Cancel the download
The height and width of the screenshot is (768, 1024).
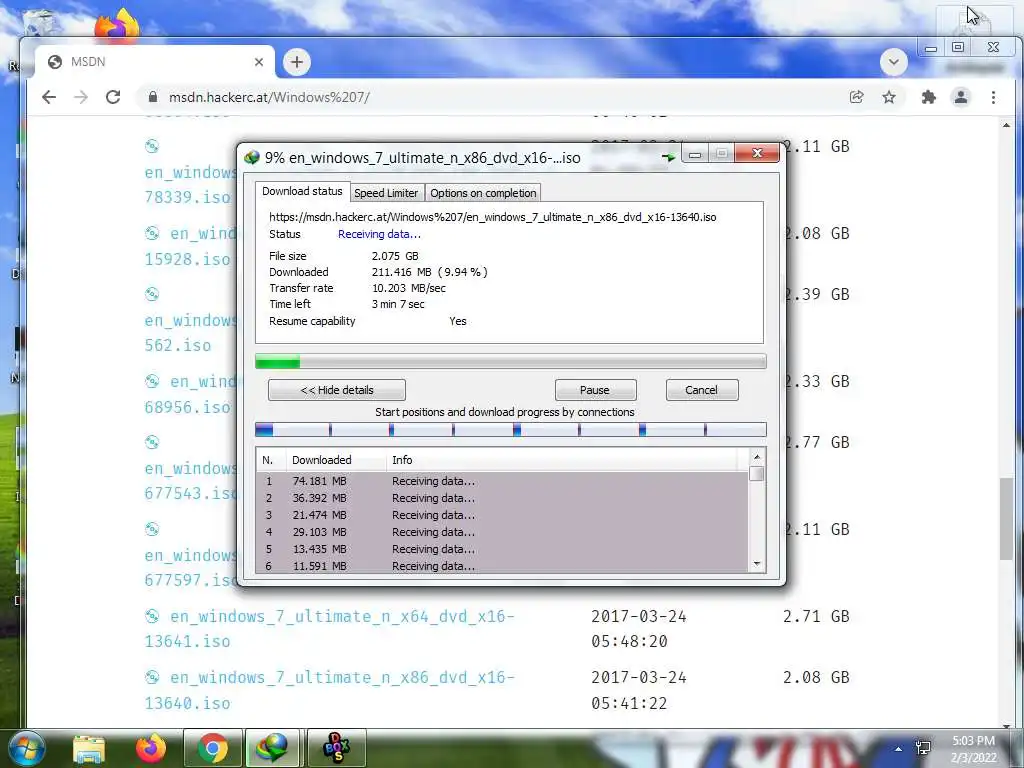[702, 390]
